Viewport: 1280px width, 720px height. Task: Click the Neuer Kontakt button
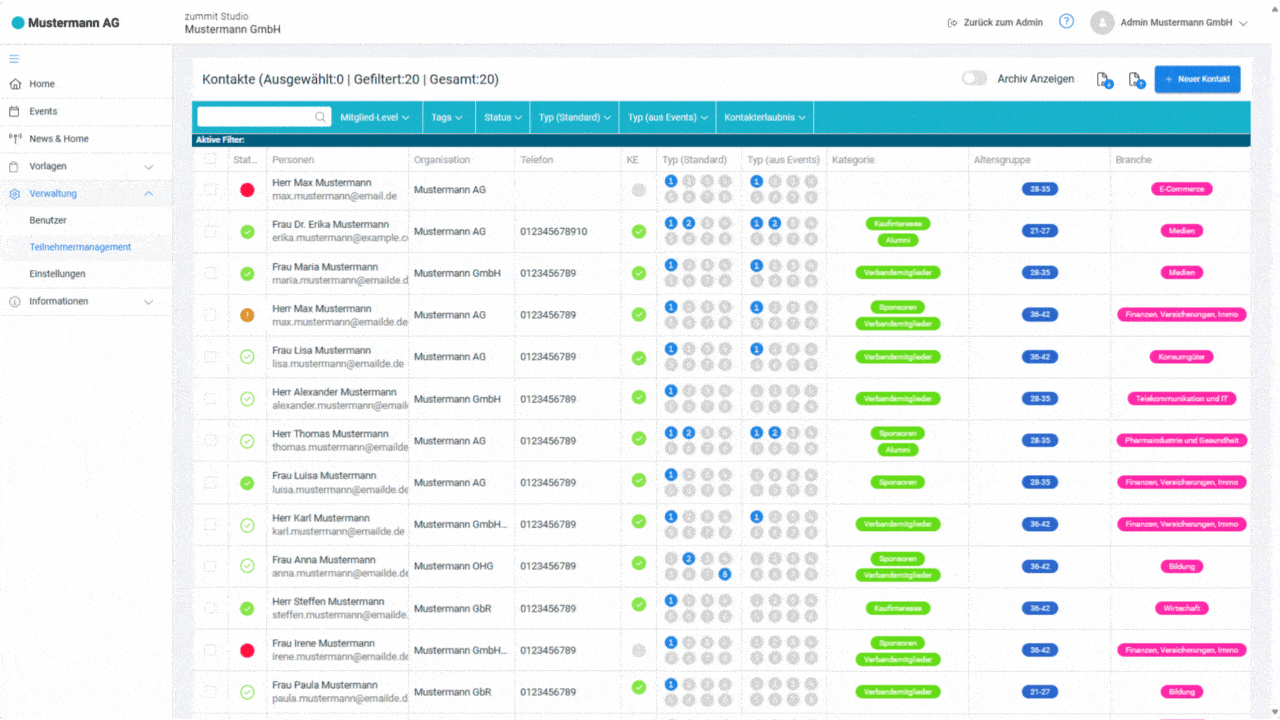click(x=1198, y=79)
